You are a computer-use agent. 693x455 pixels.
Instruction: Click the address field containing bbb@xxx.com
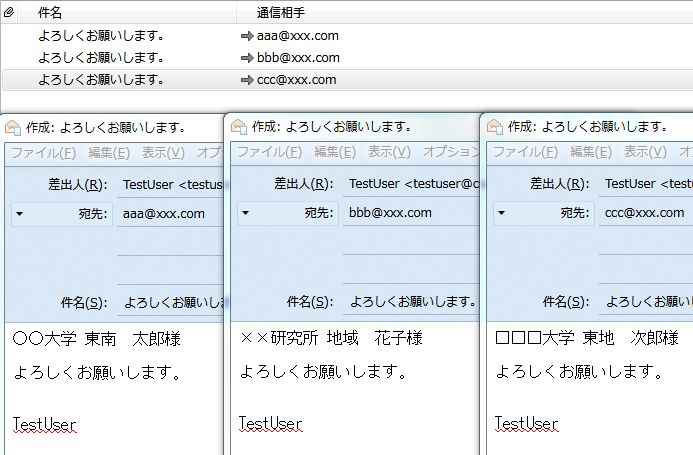click(412, 213)
